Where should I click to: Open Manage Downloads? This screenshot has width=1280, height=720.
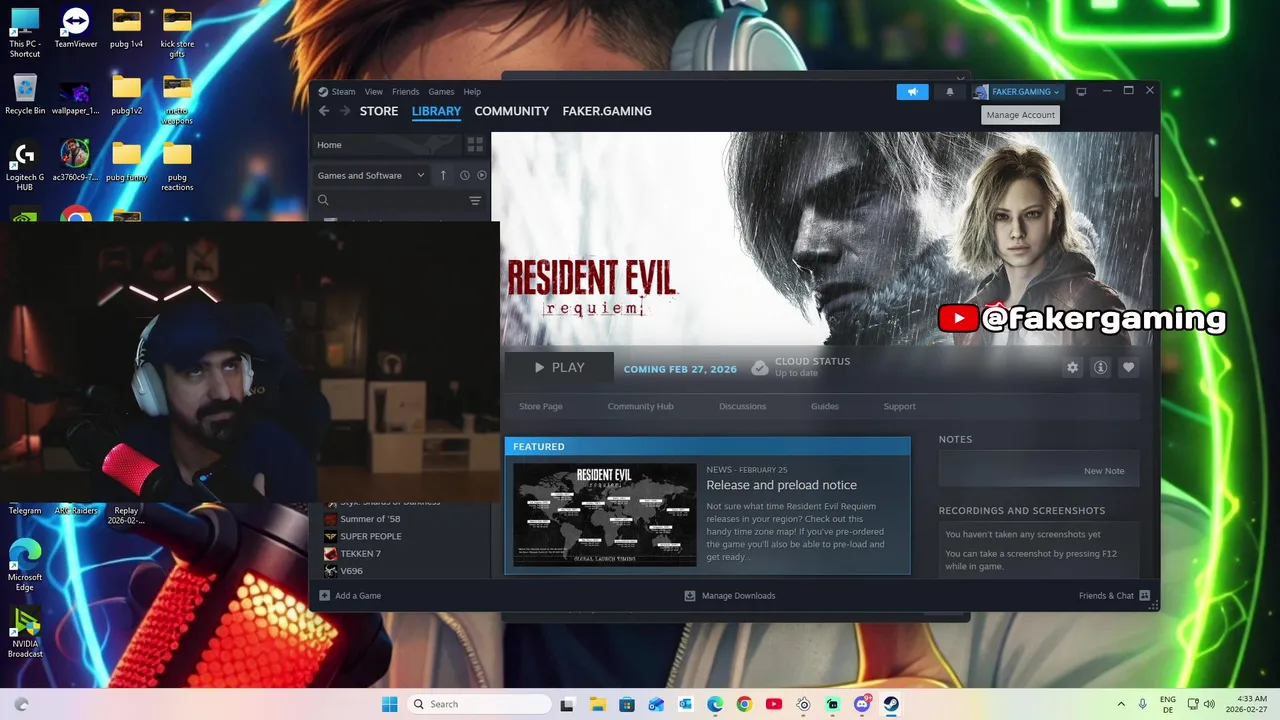click(x=730, y=596)
